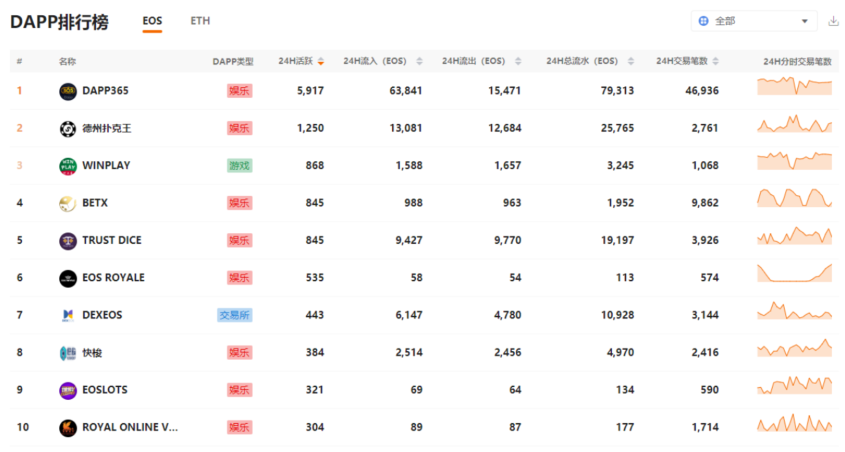Open the EOS ROYALE name link
Image resolution: width=845 pixels, height=452 pixels.
pyautogui.click(x=113, y=277)
